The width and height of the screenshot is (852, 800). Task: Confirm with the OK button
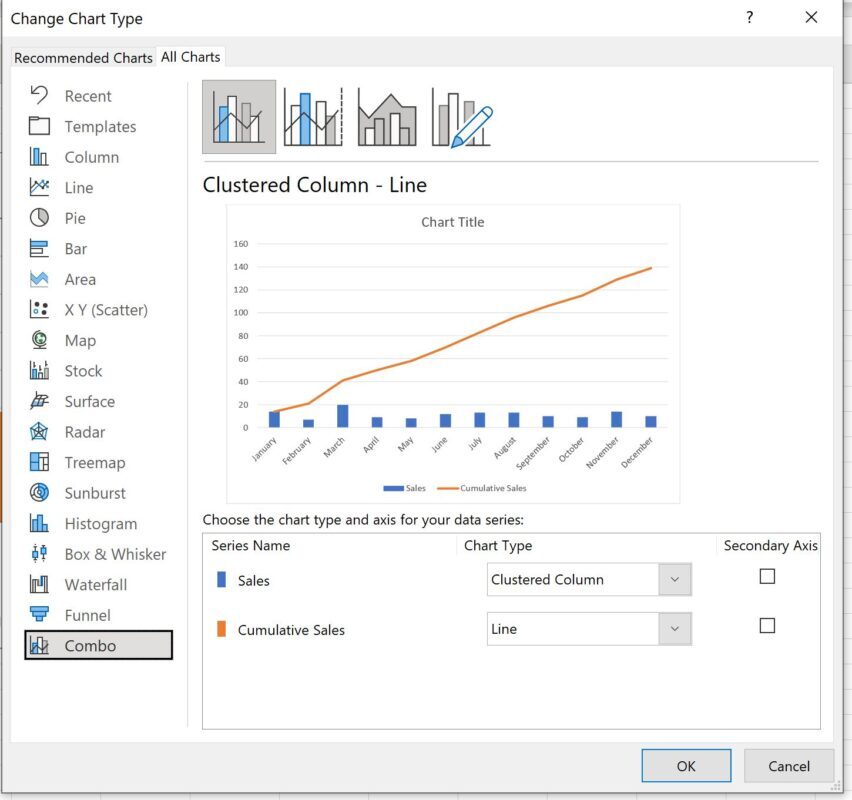[x=686, y=766]
